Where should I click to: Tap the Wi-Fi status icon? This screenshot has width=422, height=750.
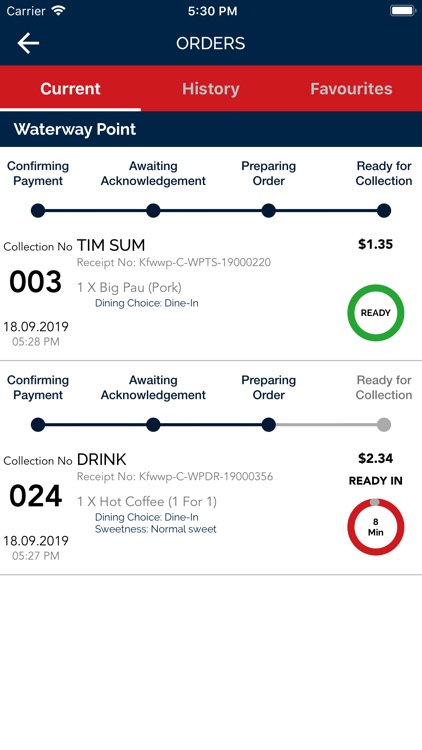[59, 11]
